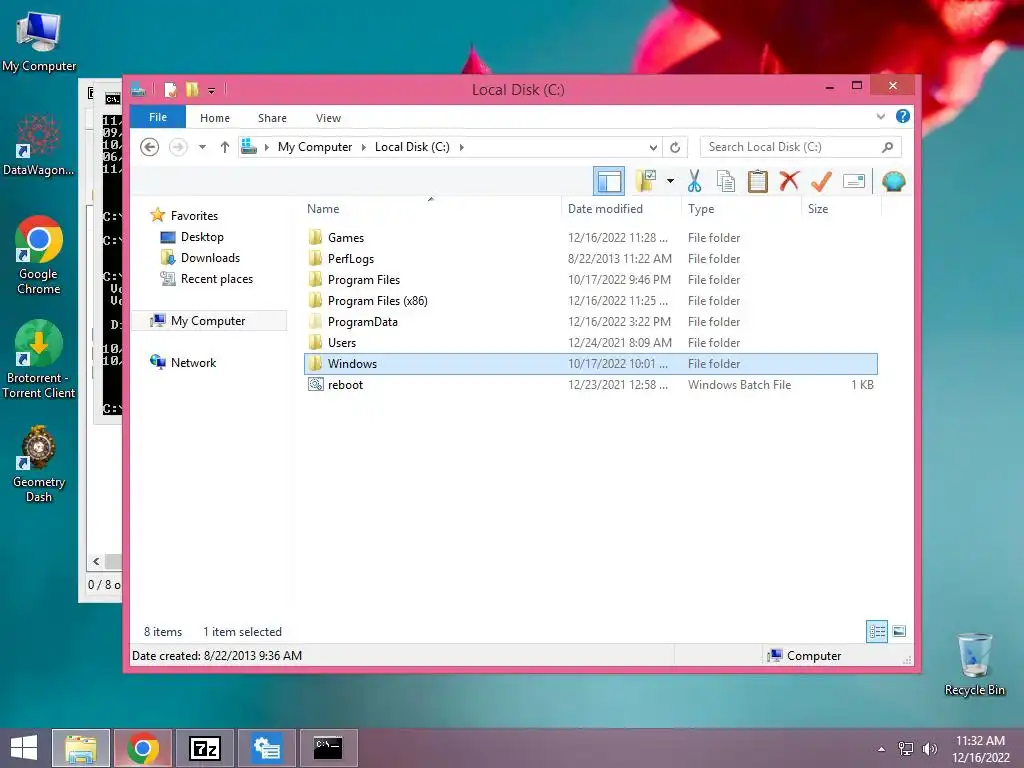Open Customize Quick Access Toolbar dropdown
1024x768 pixels.
click(212, 91)
